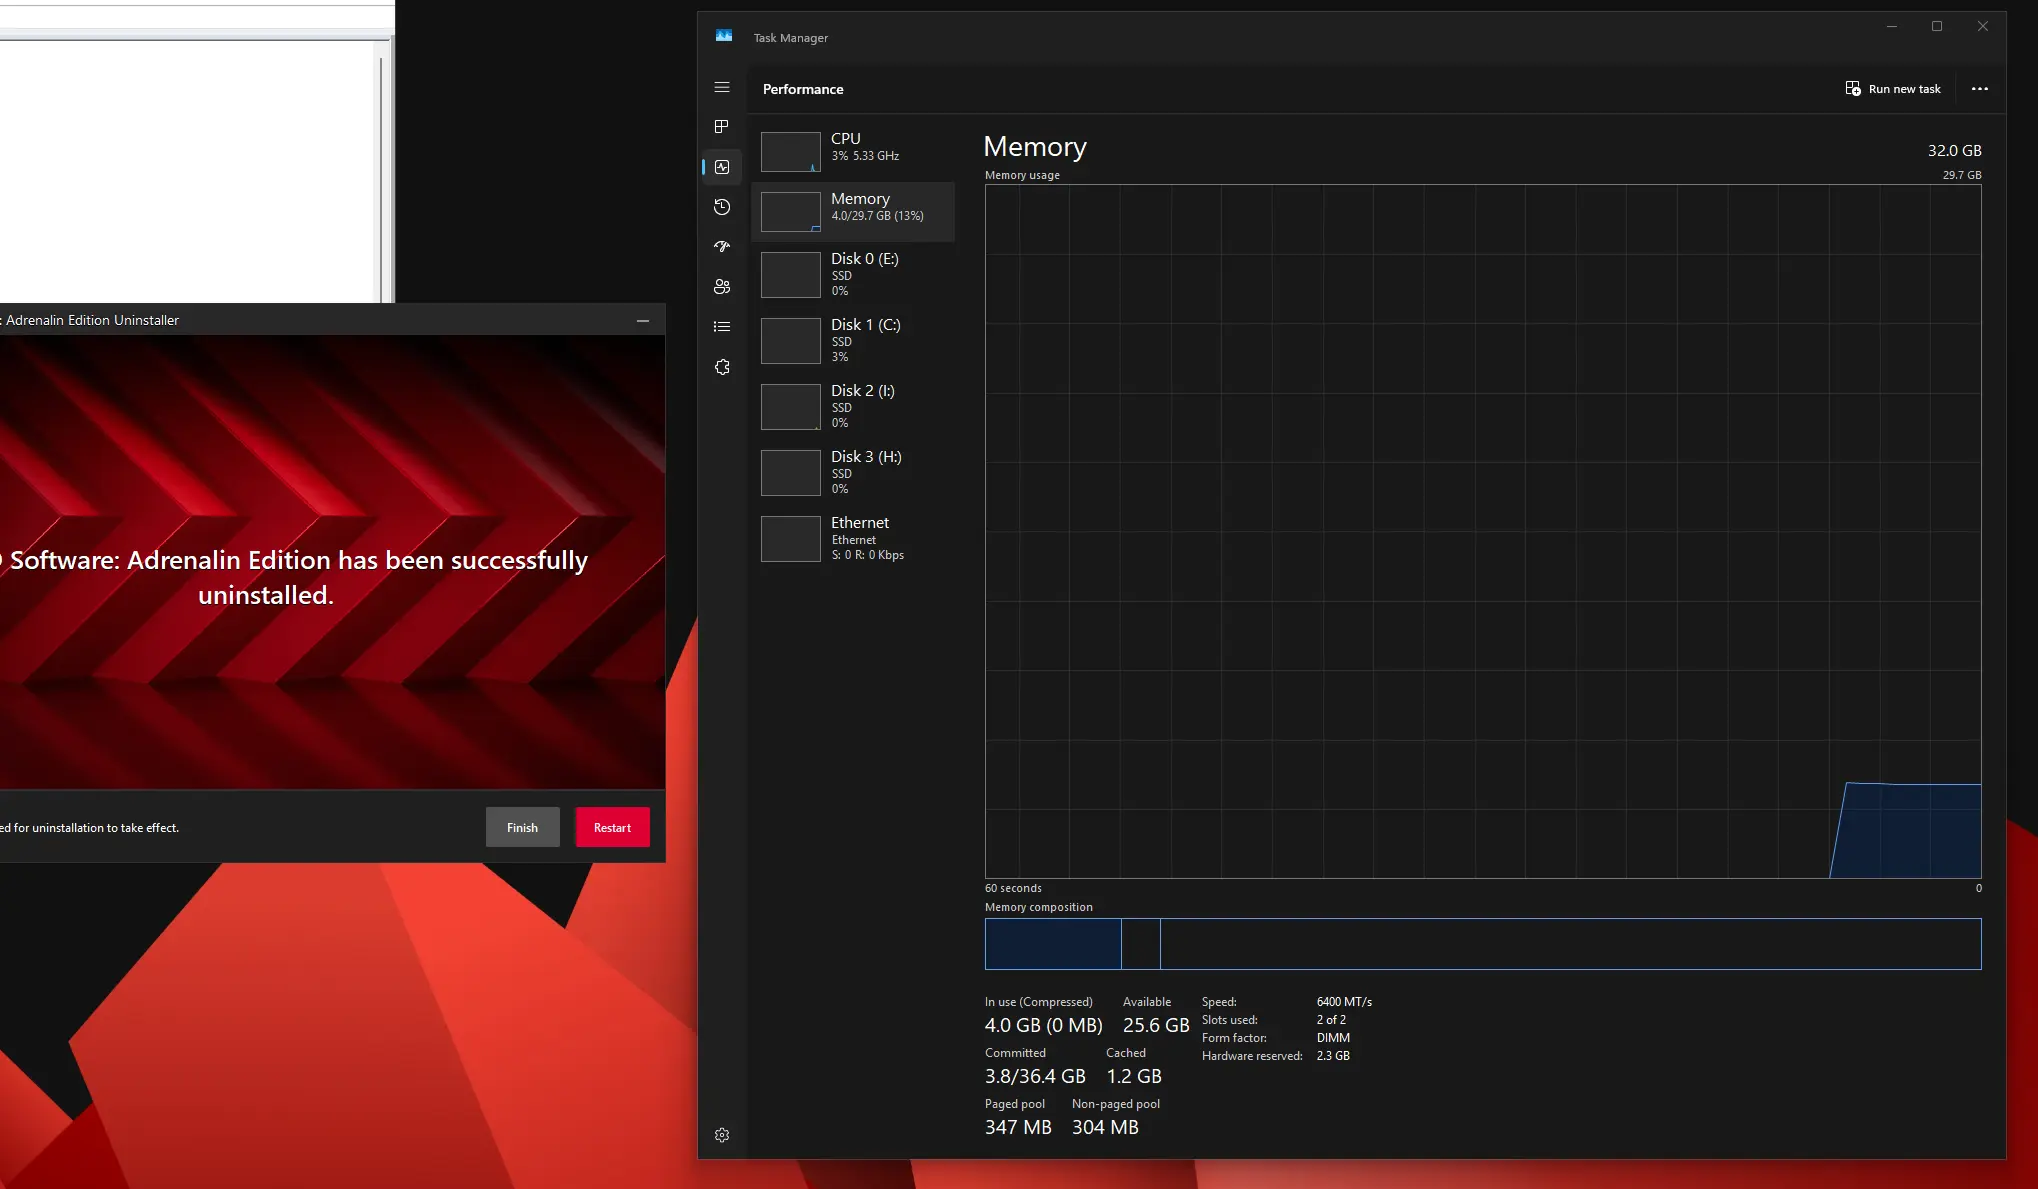Select the CPU performance entry
Screen dimensions: 2038x1189
coord(853,151)
